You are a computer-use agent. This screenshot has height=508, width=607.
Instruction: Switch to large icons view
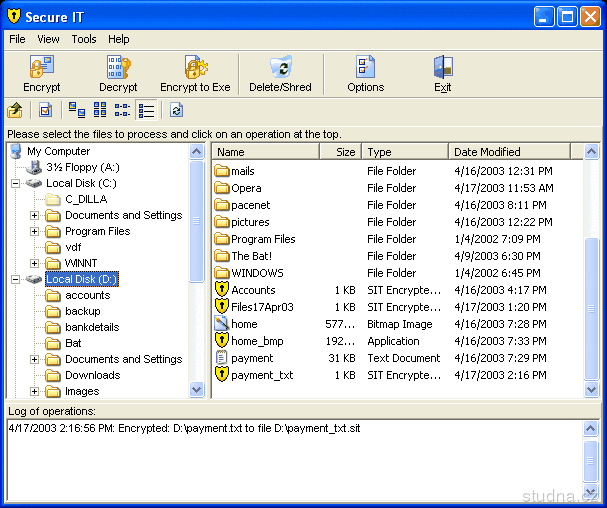point(77,110)
